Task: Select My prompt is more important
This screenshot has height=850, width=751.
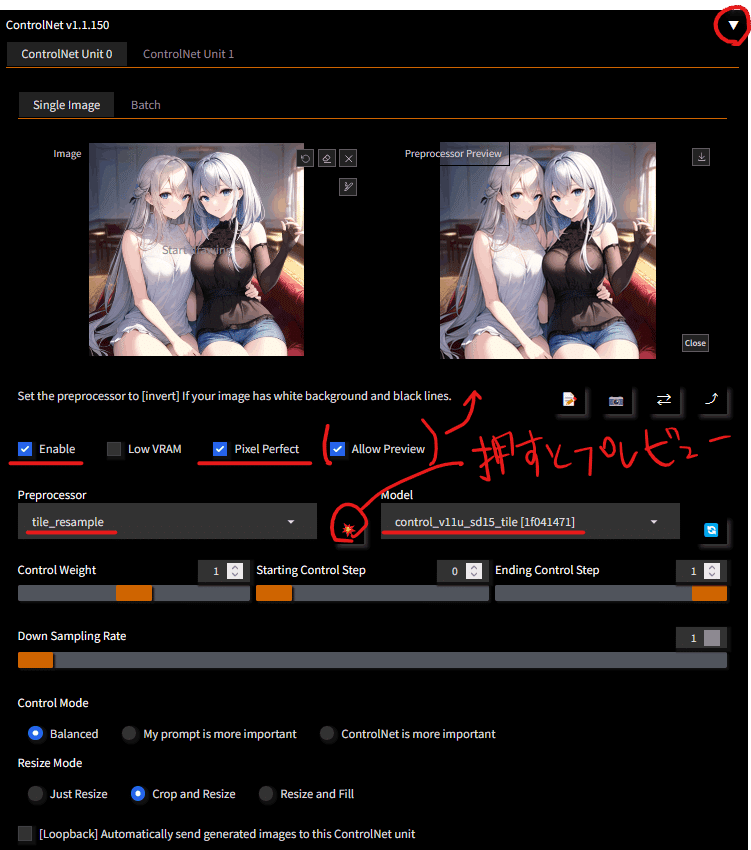Action: coord(129,733)
